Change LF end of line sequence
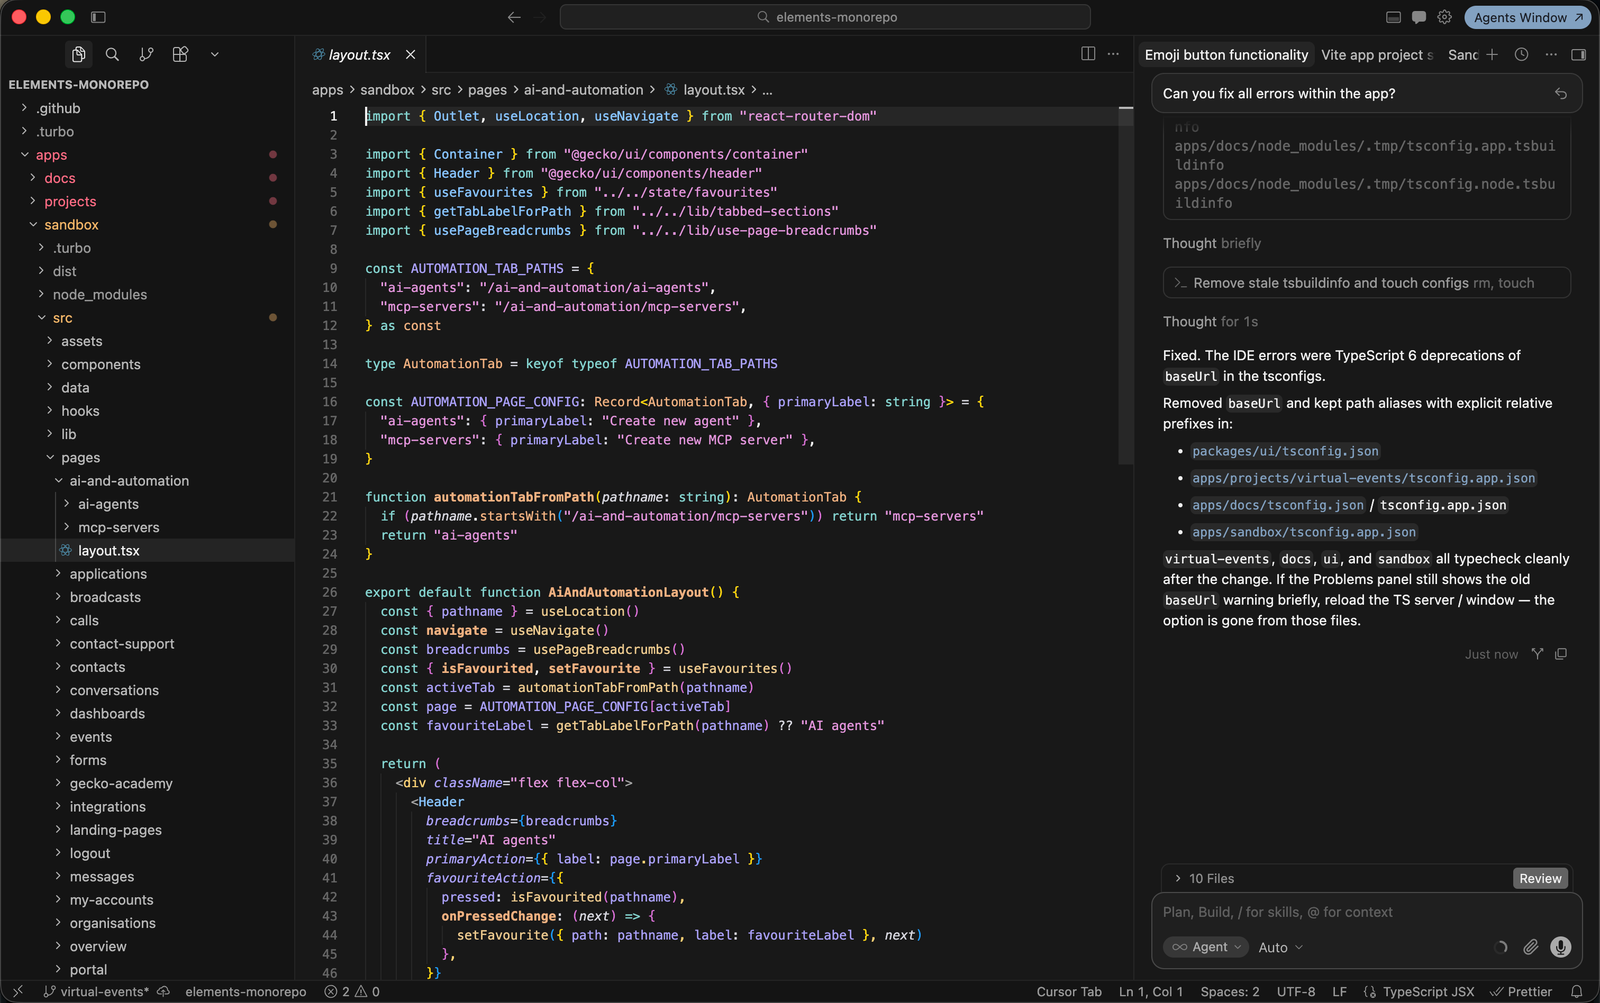Screen dimensions: 1600x1003 [x=1339, y=991]
